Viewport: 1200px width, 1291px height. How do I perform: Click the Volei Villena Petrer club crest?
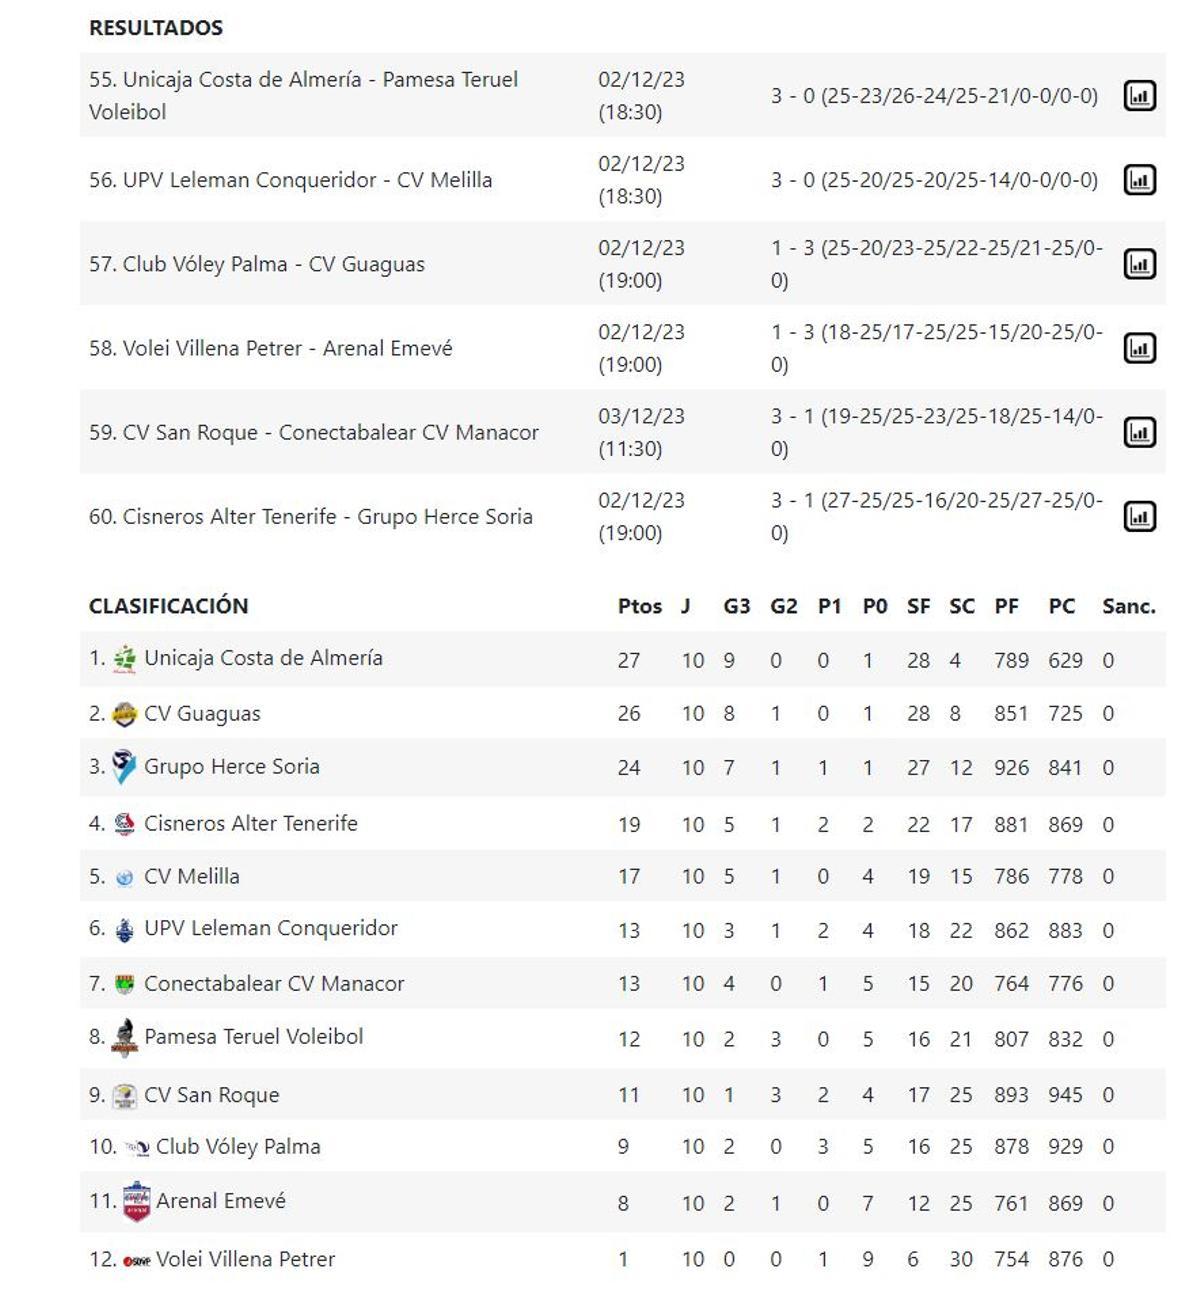coord(138,1258)
